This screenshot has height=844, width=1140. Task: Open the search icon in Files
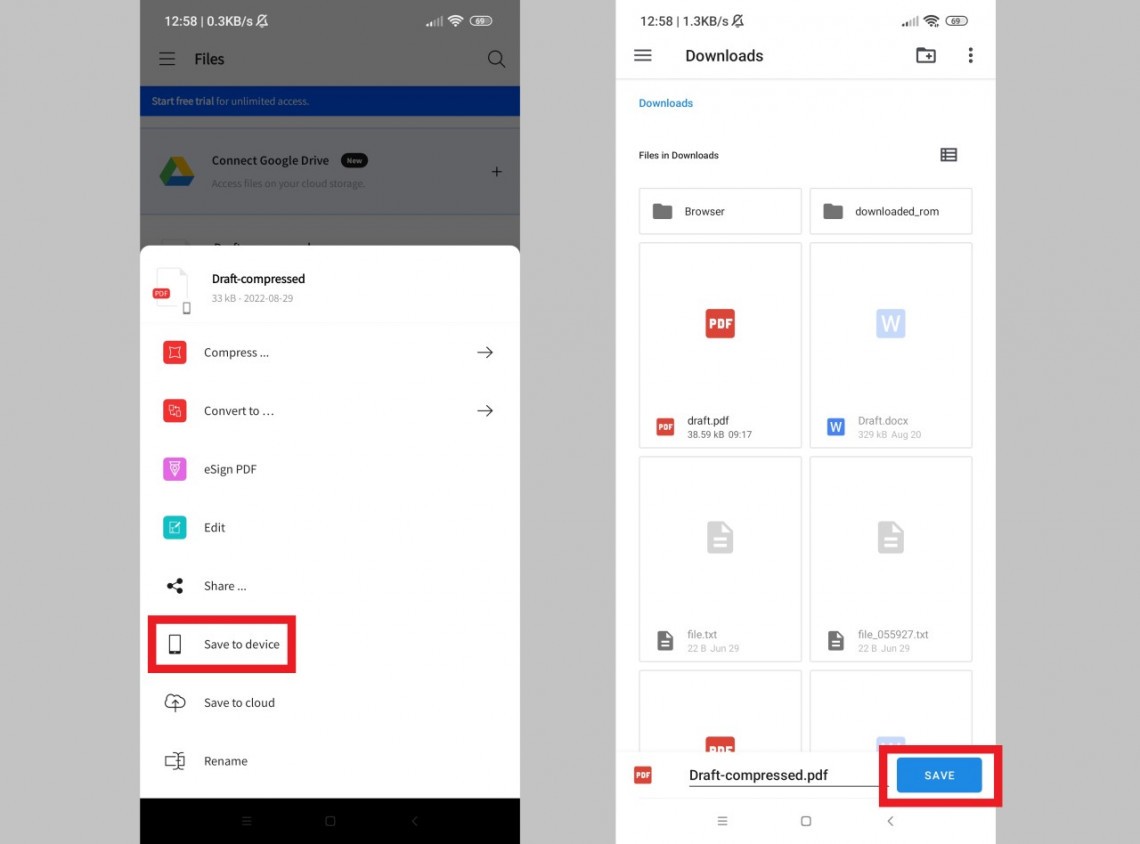pyautogui.click(x=496, y=59)
